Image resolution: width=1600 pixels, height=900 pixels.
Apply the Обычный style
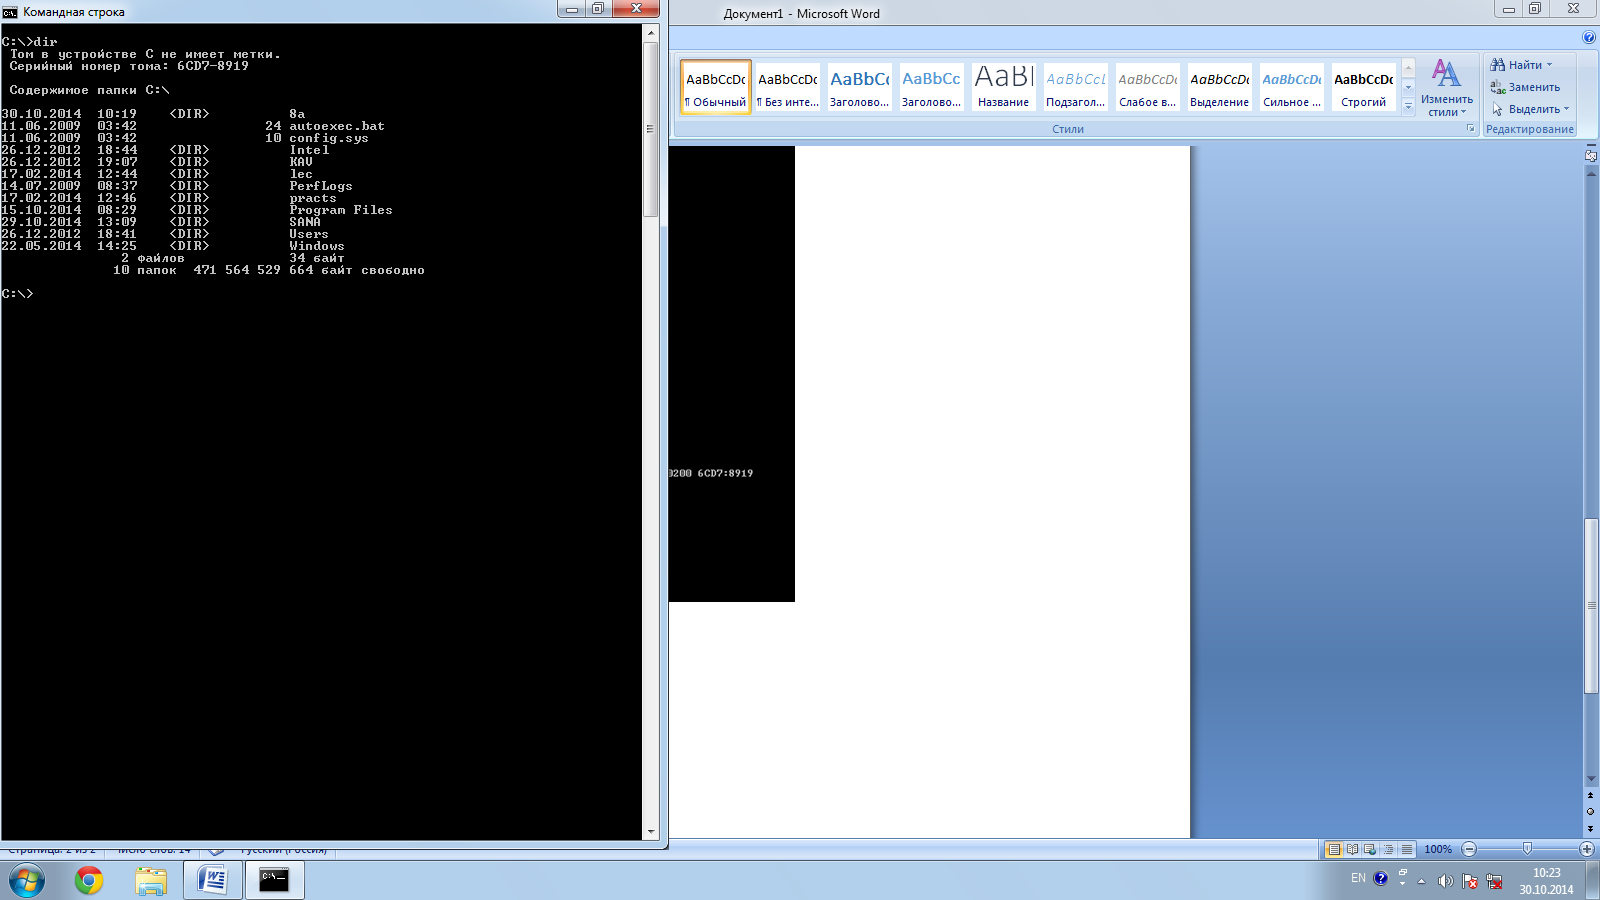pos(716,87)
